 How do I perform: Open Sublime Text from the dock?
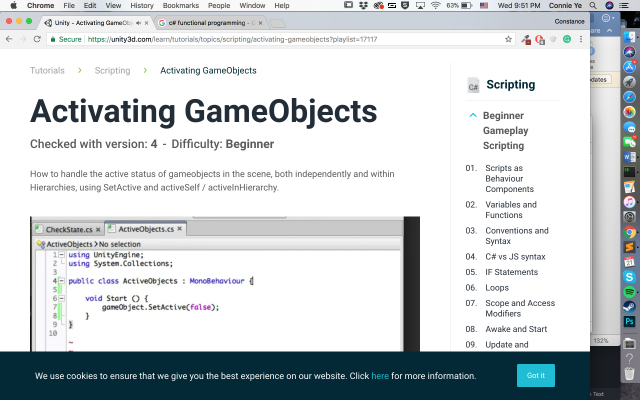point(629,247)
